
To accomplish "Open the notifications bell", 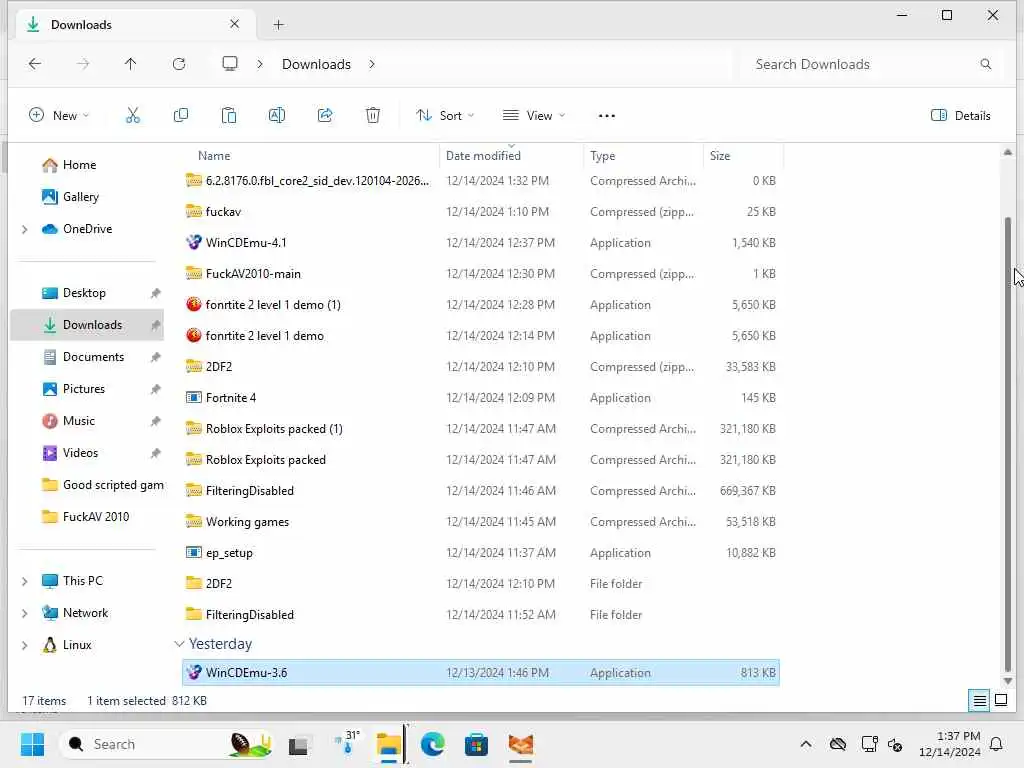I will coord(997,744).
